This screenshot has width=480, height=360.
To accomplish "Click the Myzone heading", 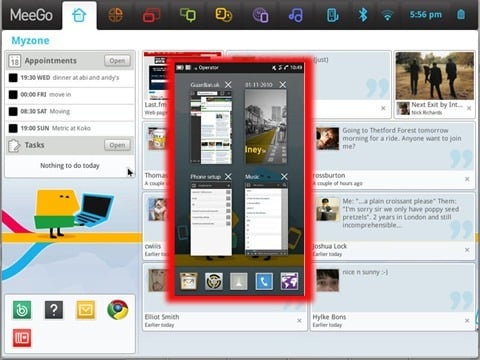I will (30, 41).
